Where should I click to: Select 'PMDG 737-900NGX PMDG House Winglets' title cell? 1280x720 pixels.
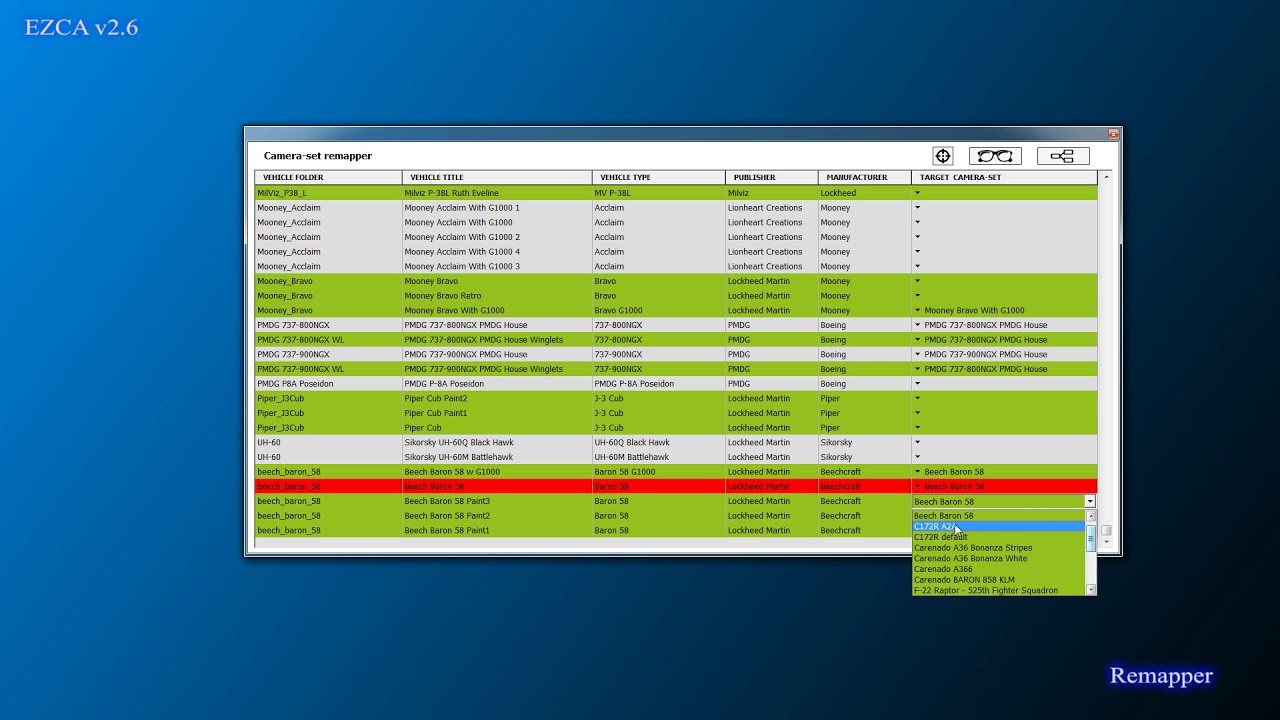(497, 369)
